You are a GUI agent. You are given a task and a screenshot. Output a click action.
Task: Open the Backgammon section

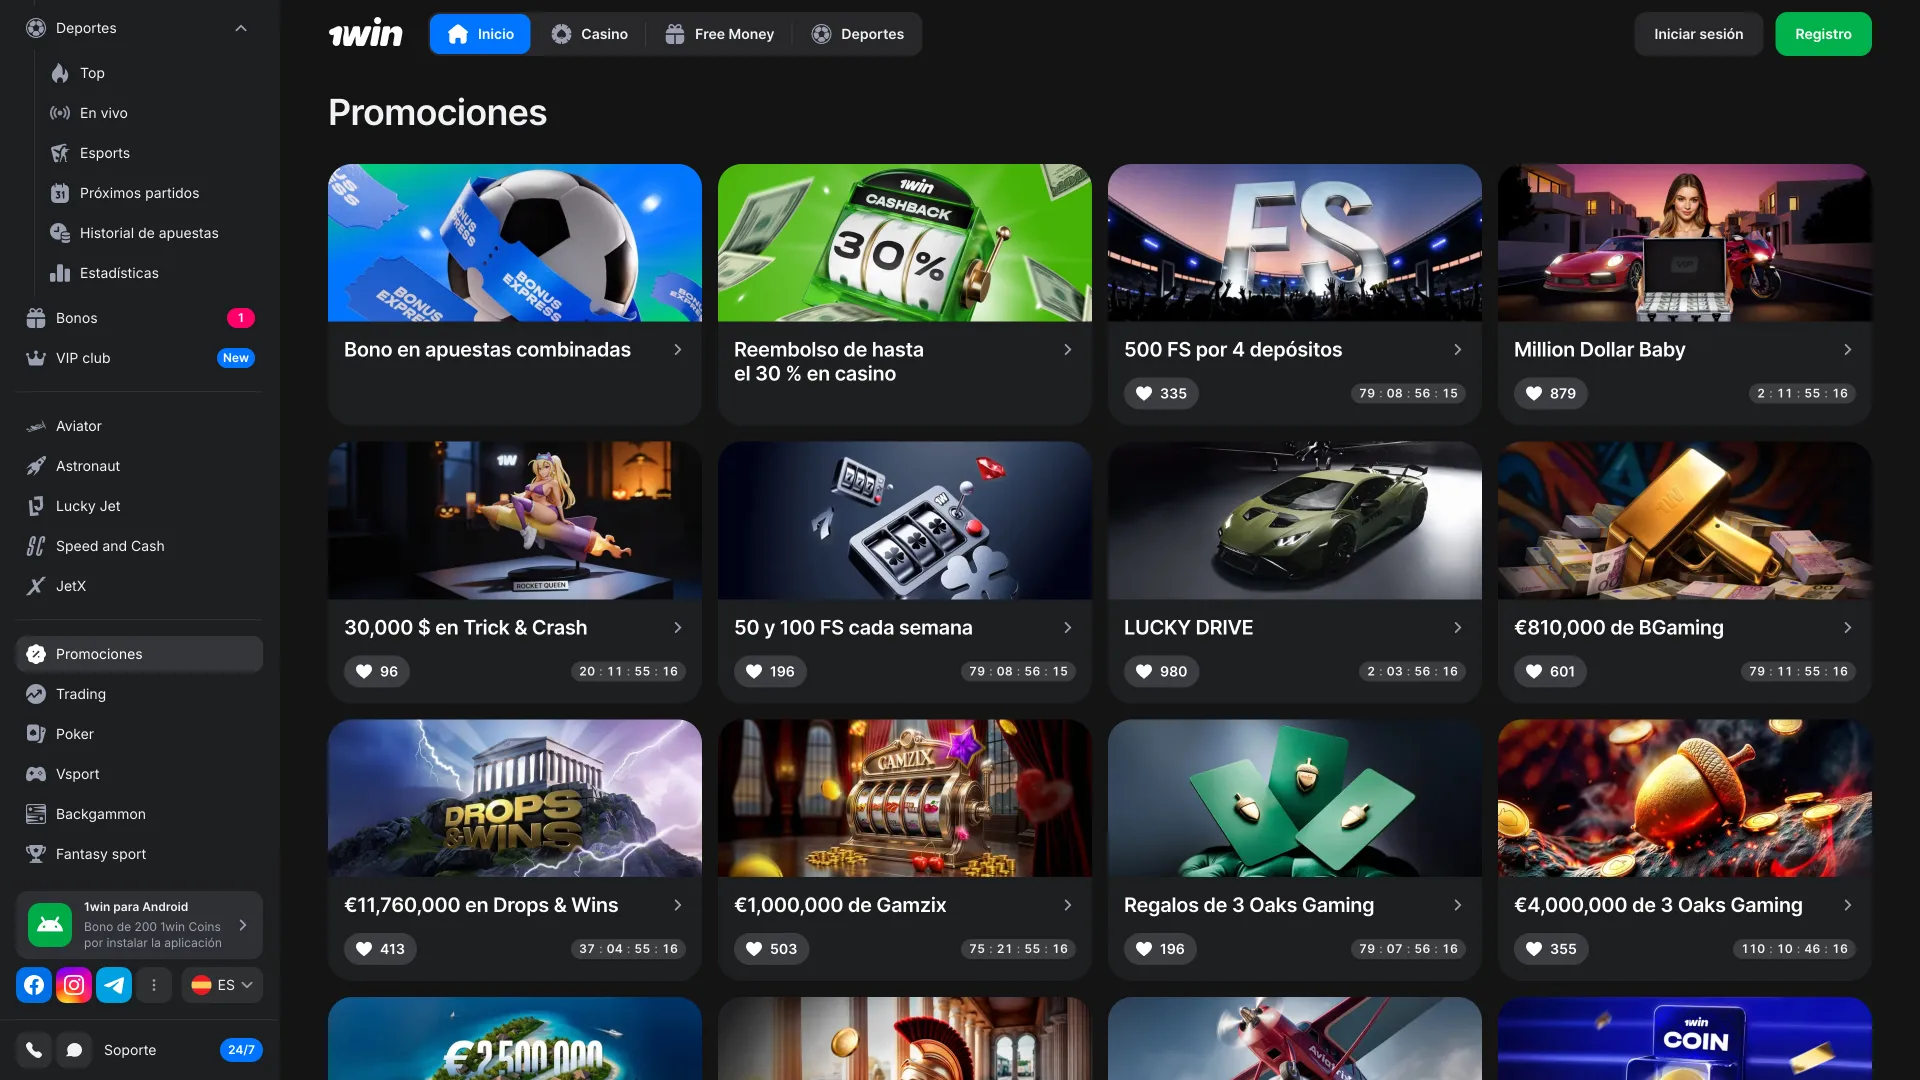coord(98,814)
